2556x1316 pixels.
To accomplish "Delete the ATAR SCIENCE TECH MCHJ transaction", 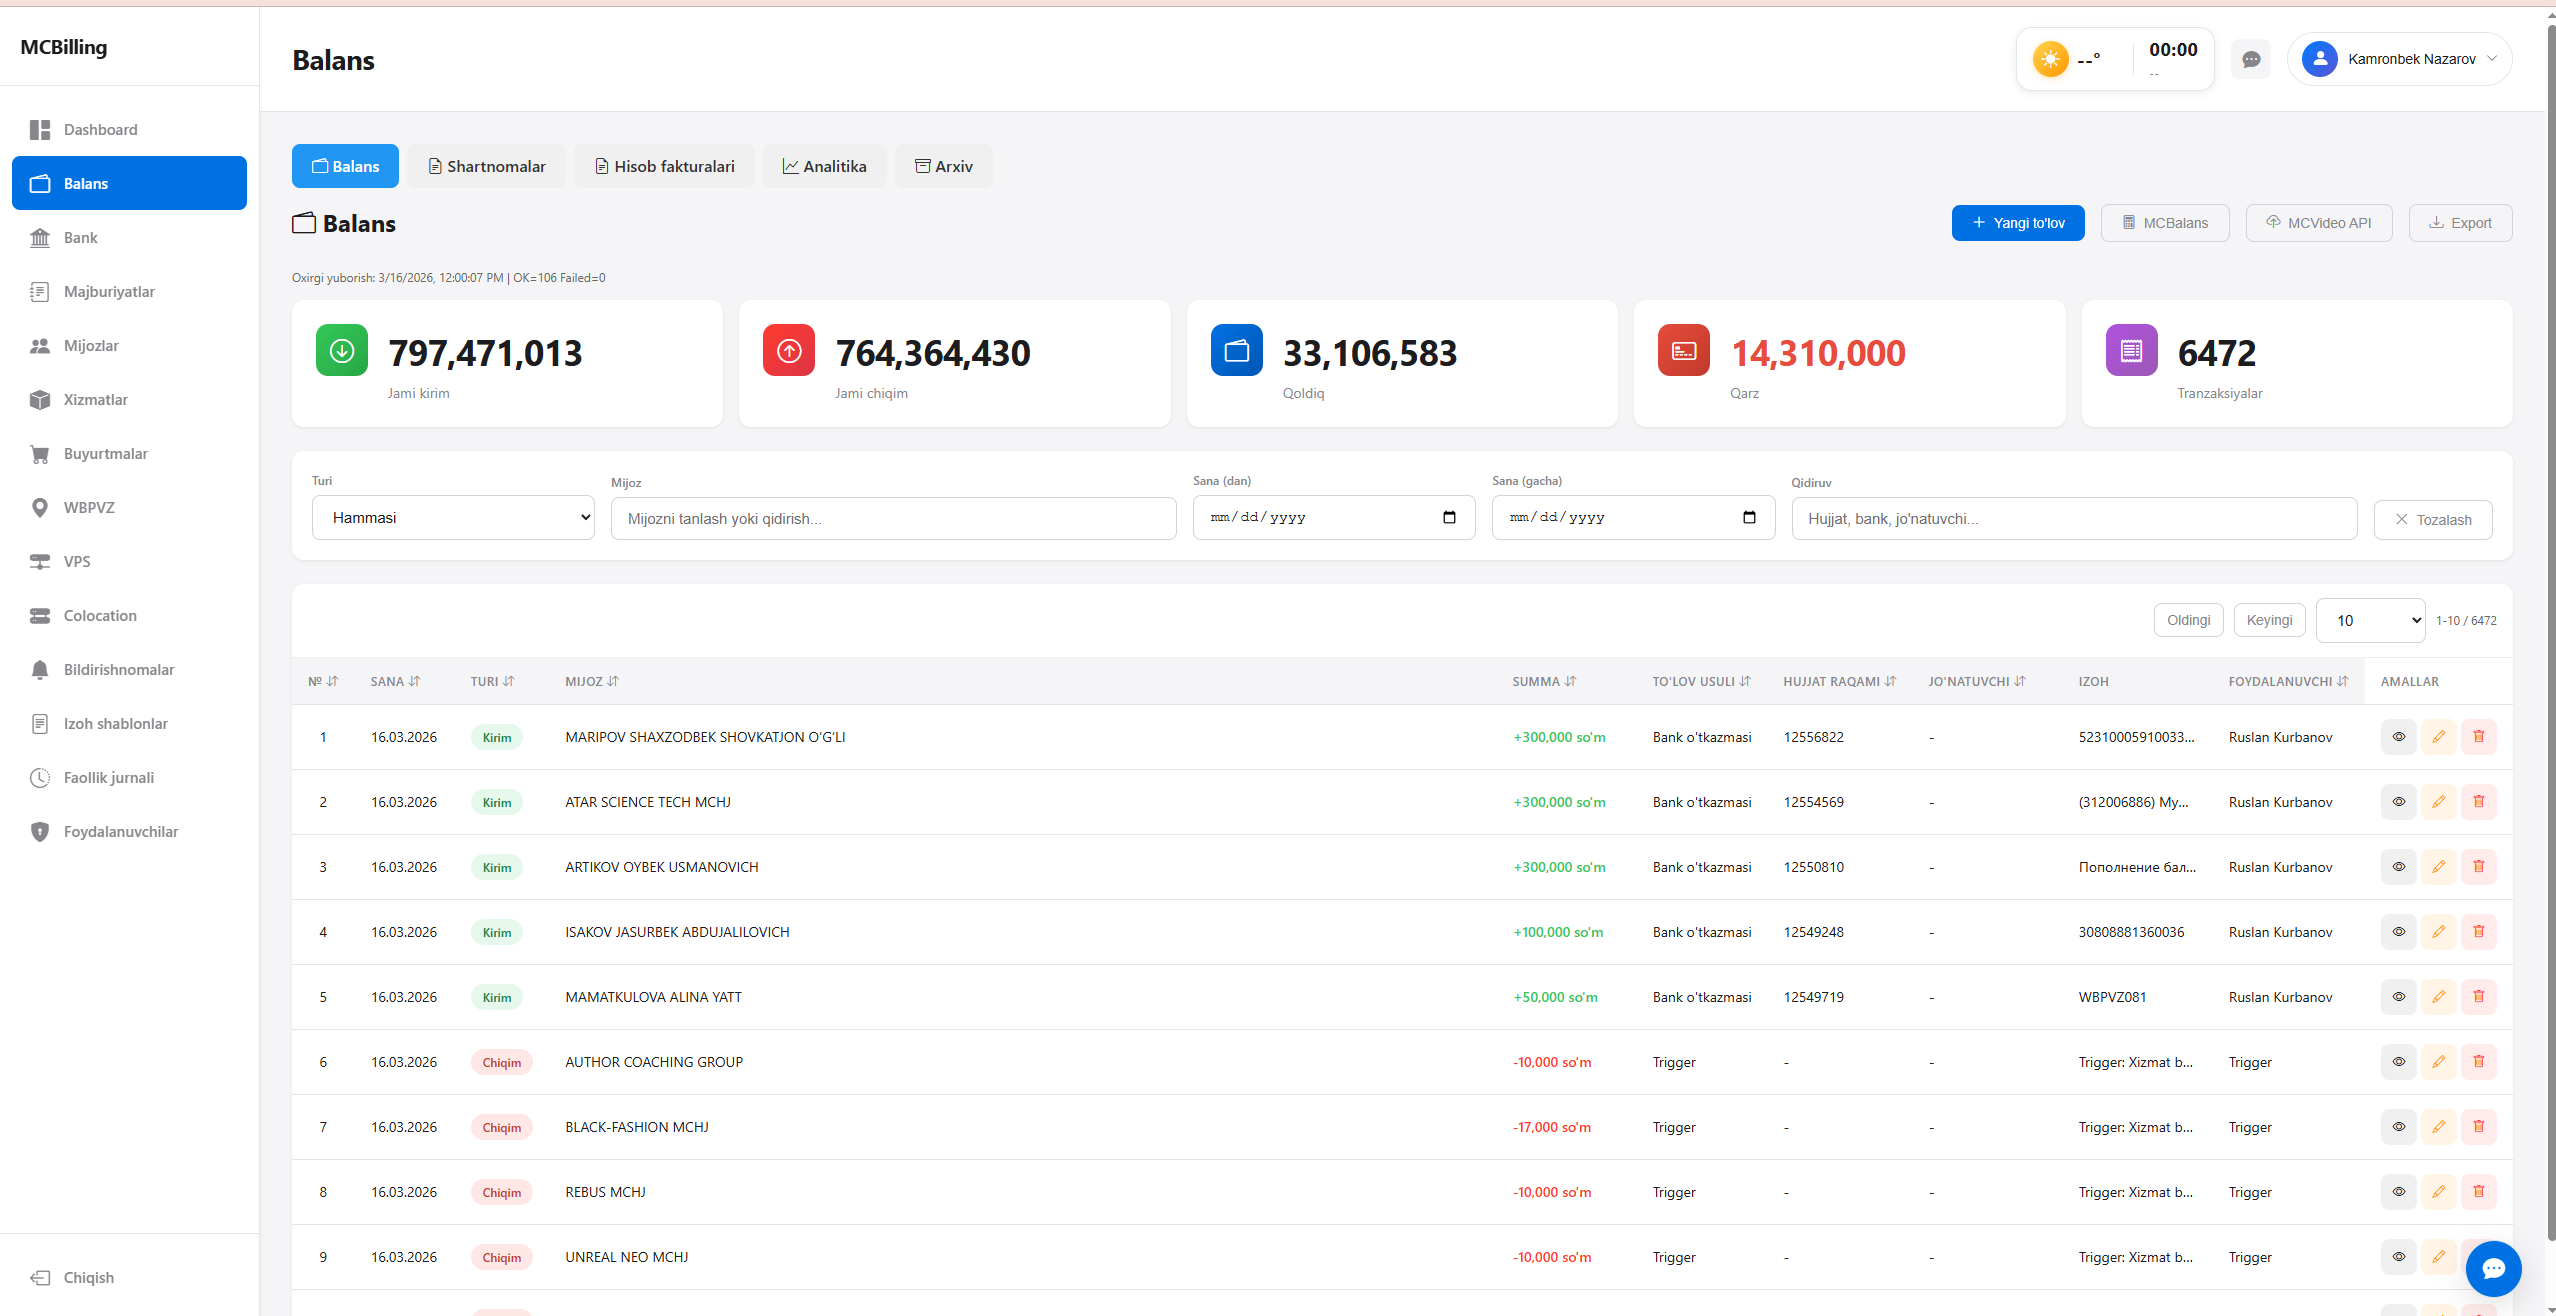I will coord(2479,802).
